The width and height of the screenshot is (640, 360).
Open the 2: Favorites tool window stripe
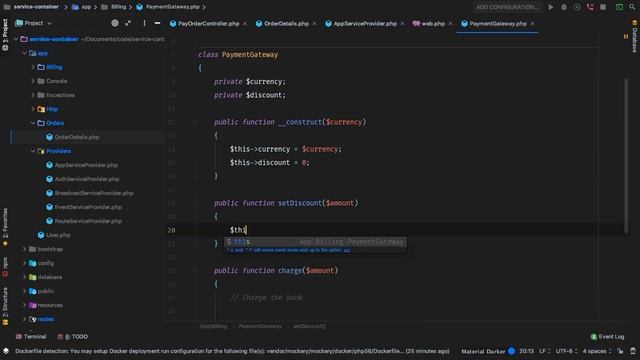[x=5, y=227]
